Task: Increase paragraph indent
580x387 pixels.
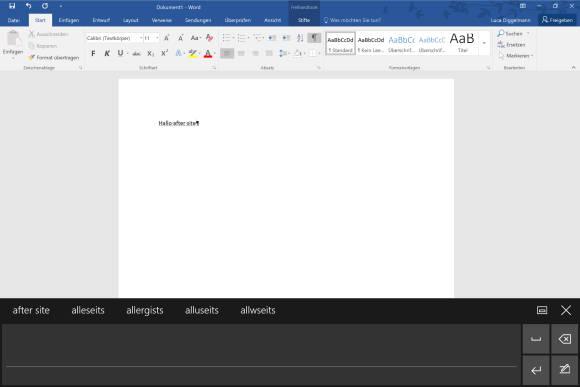Action: pyautogui.click(x=286, y=38)
